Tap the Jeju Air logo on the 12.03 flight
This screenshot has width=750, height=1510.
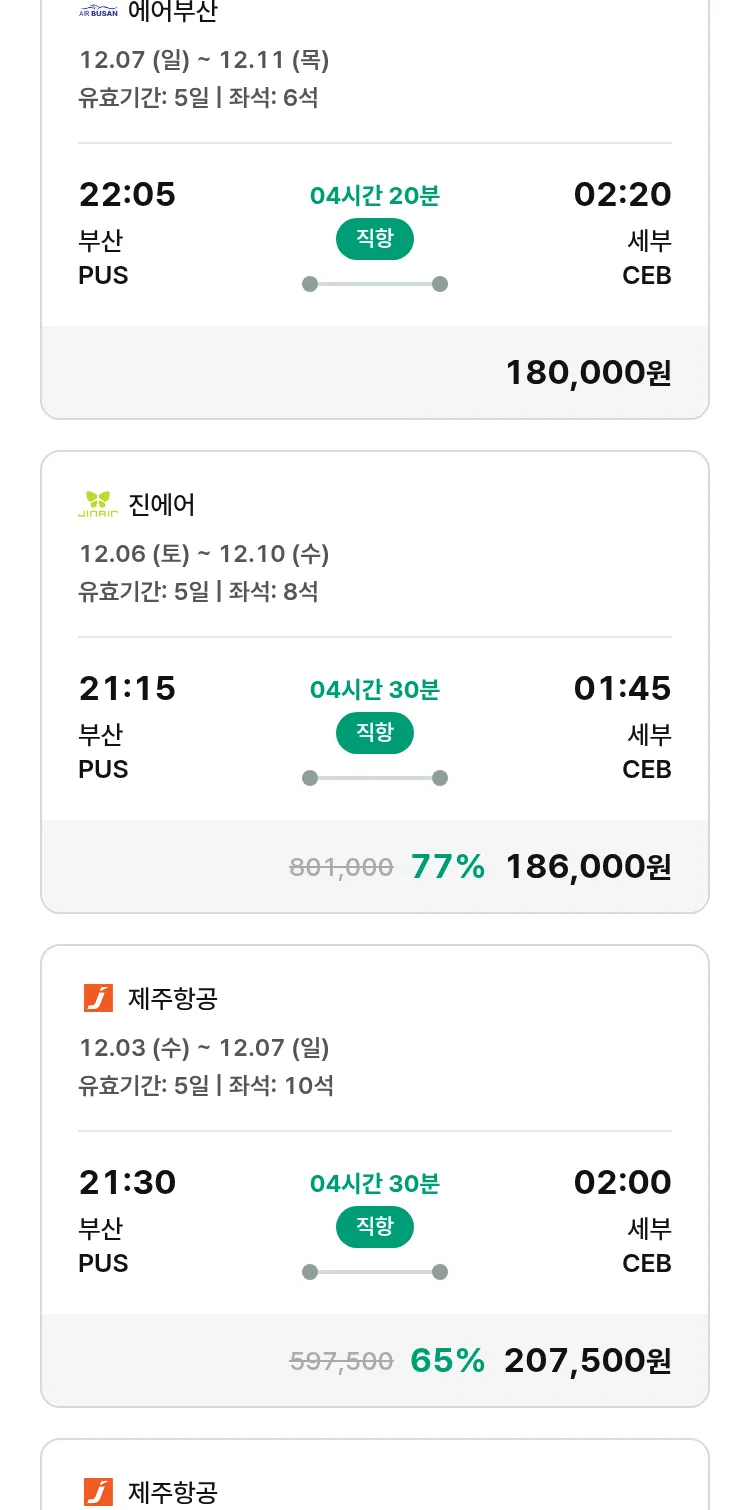tap(98, 998)
